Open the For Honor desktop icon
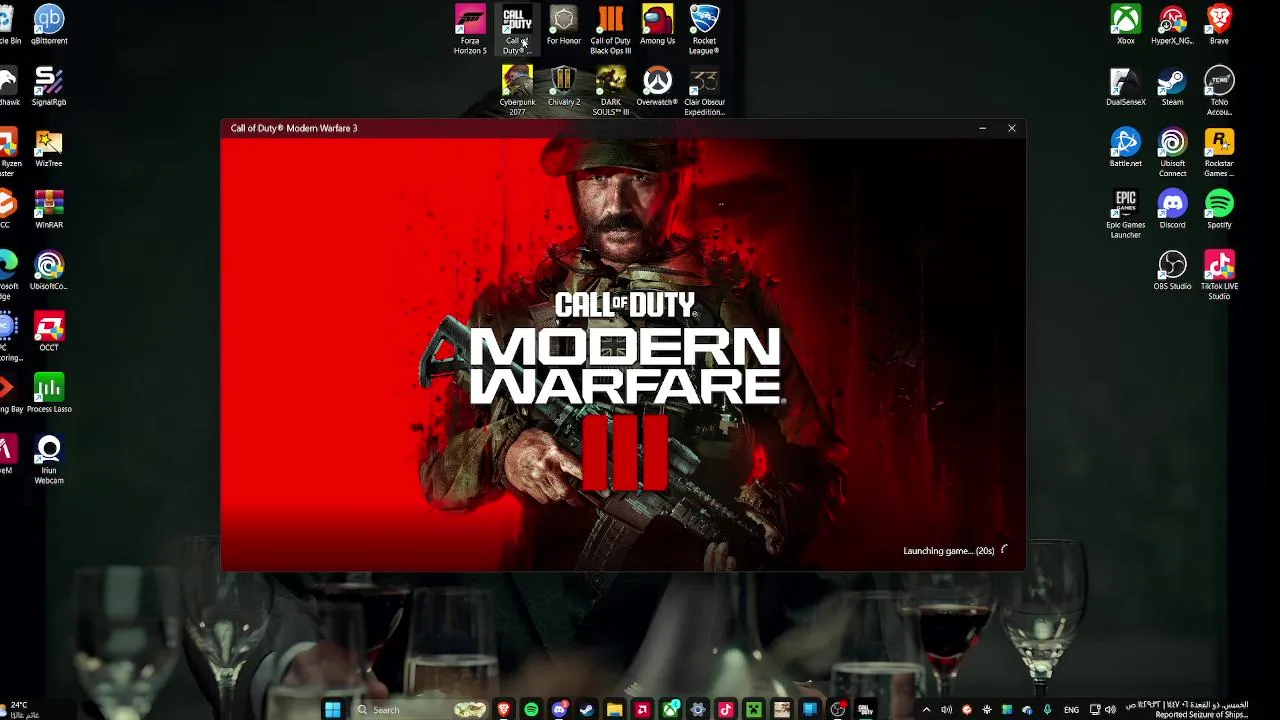Screen dimensions: 1280x720 tap(563, 25)
